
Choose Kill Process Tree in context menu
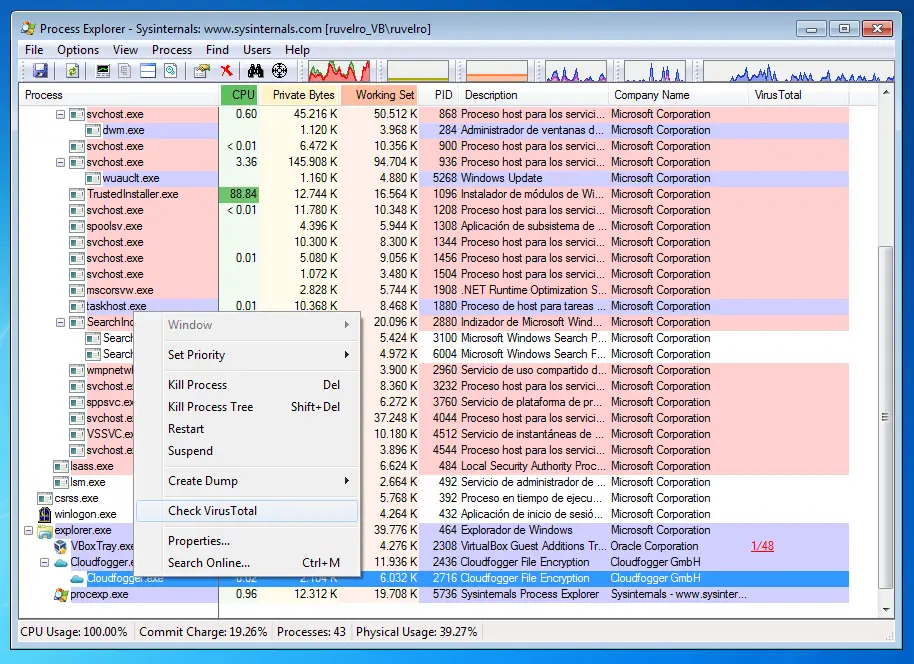pyautogui.click(x=248, y=407)
